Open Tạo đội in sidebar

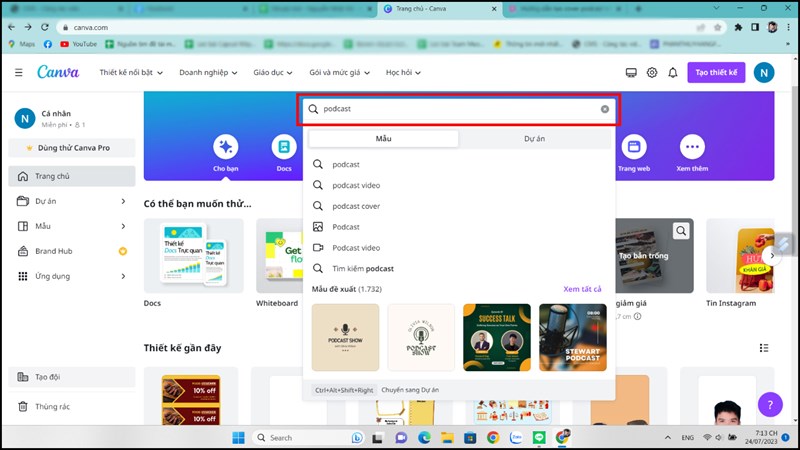pyautogui.click(x=72, y=377)
